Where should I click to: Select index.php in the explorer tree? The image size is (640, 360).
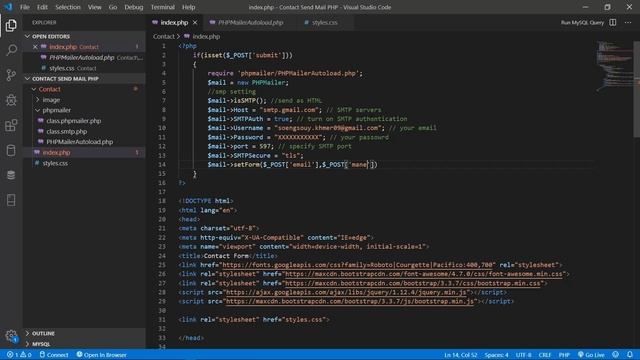pyautogui.click(x=84, y=152)
